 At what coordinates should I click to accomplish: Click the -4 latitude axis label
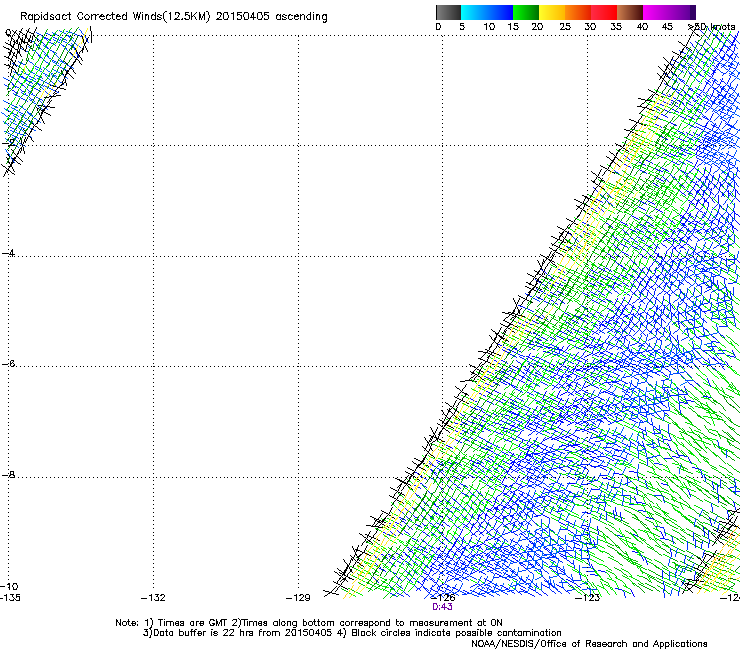pyautogui.click(x=8, y=253)
